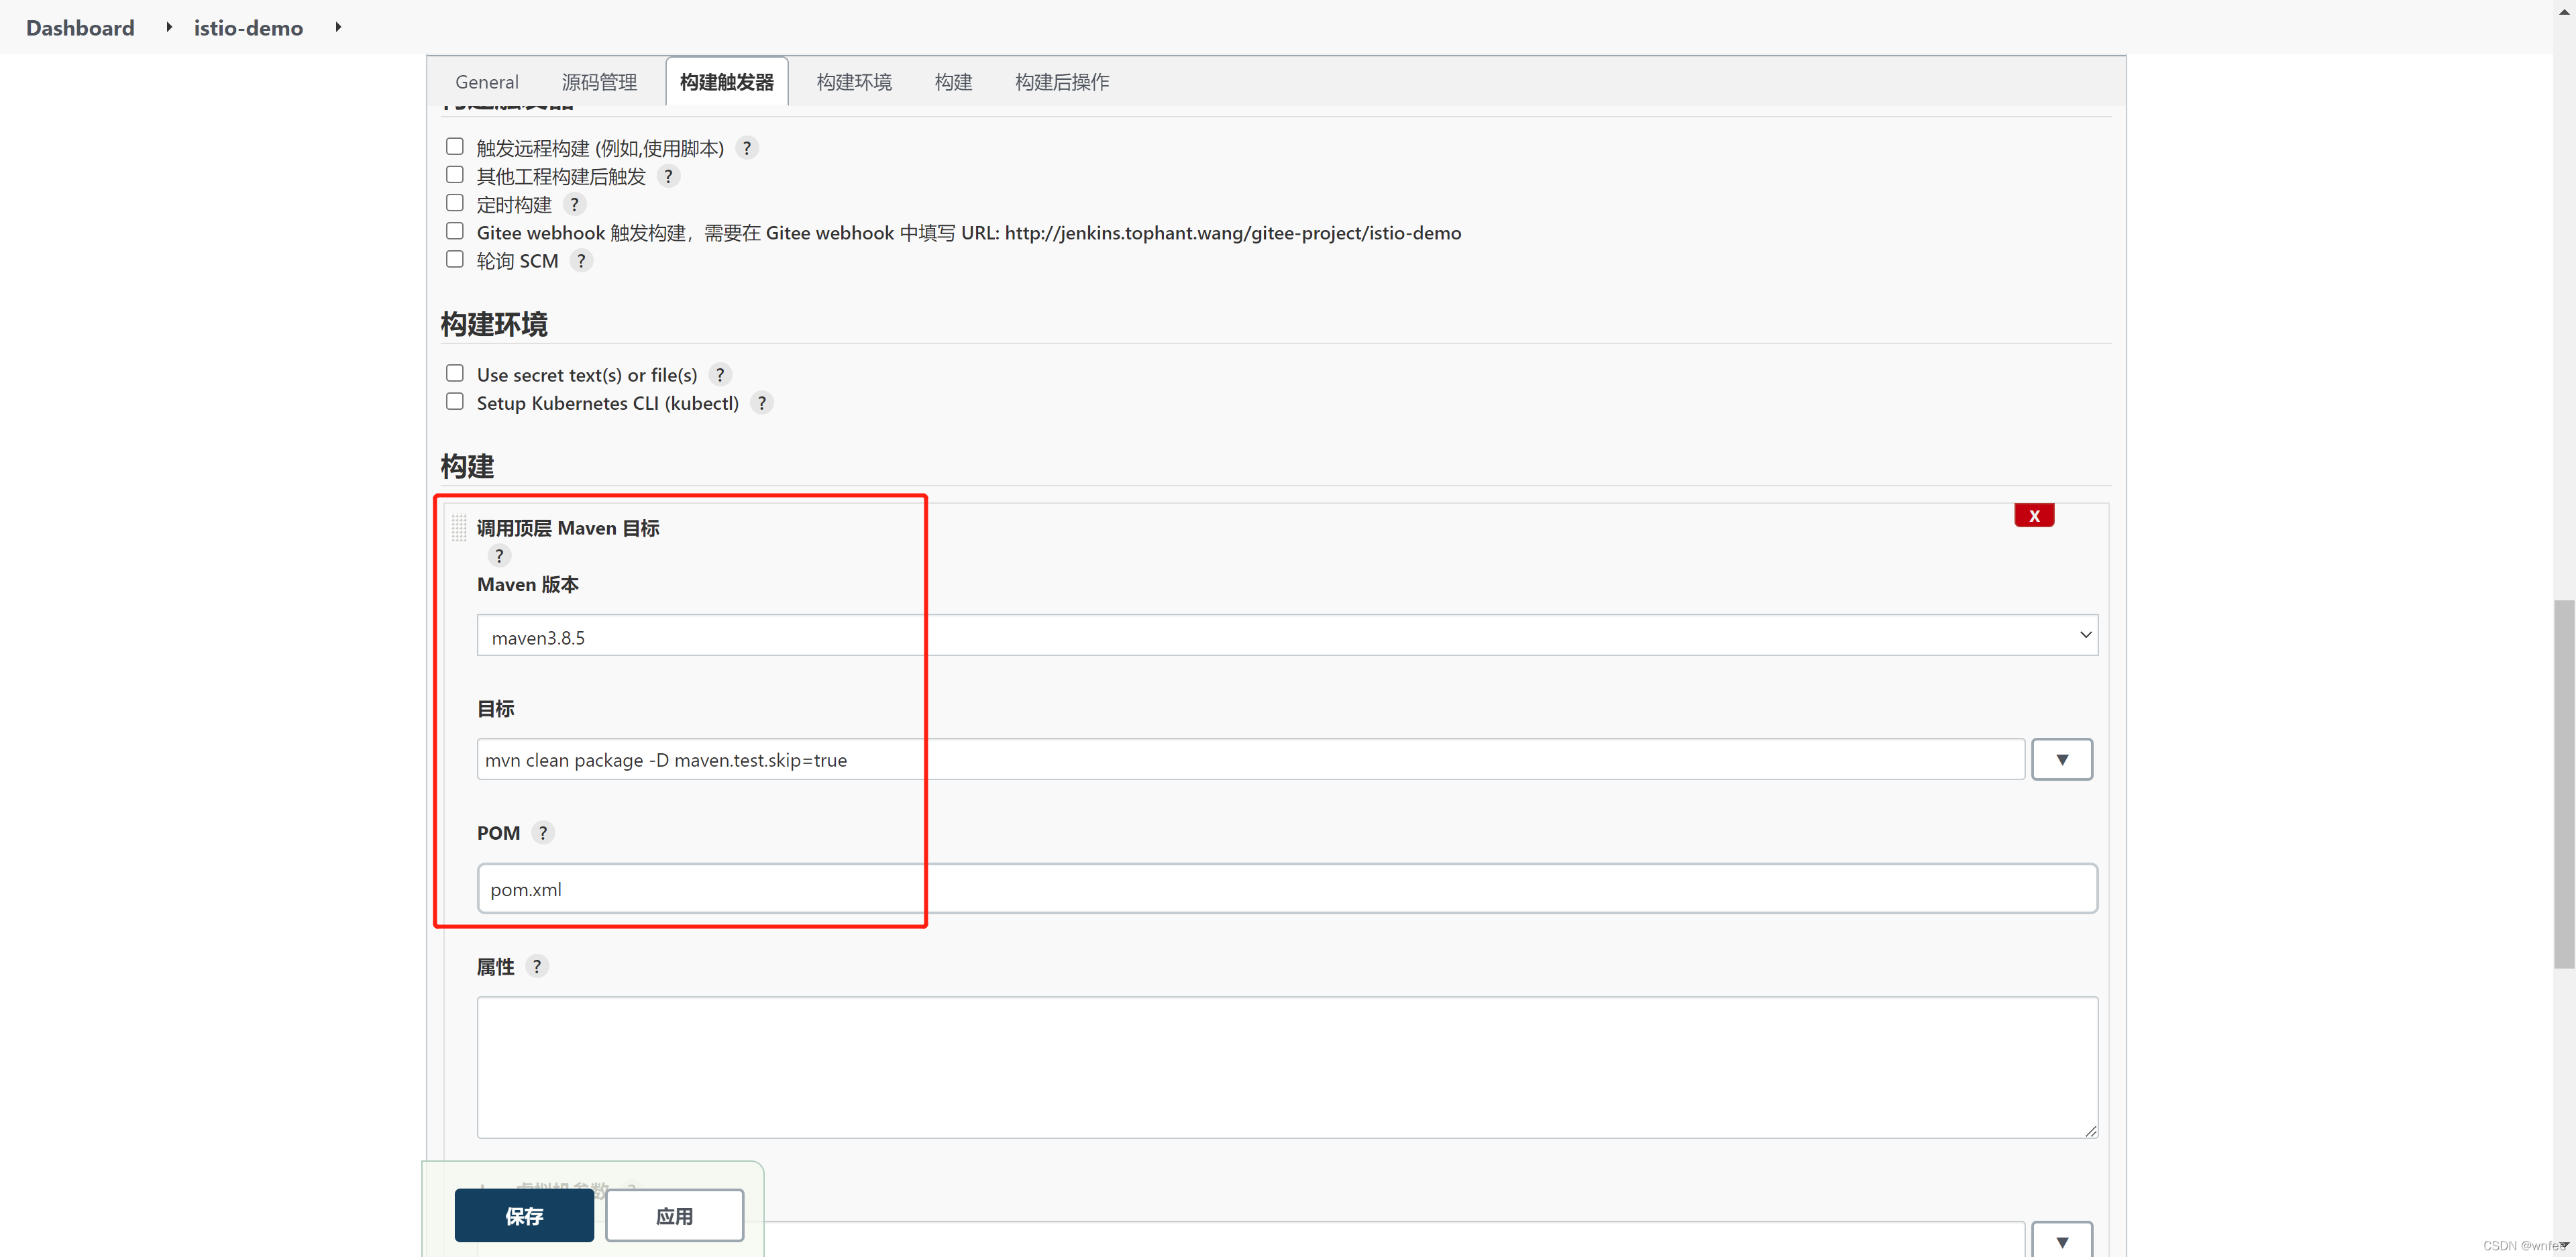Screen dimensions: 2576x1257
Task: Open help for Setup Kubernetes CLI
Action: tap(762, 403)
